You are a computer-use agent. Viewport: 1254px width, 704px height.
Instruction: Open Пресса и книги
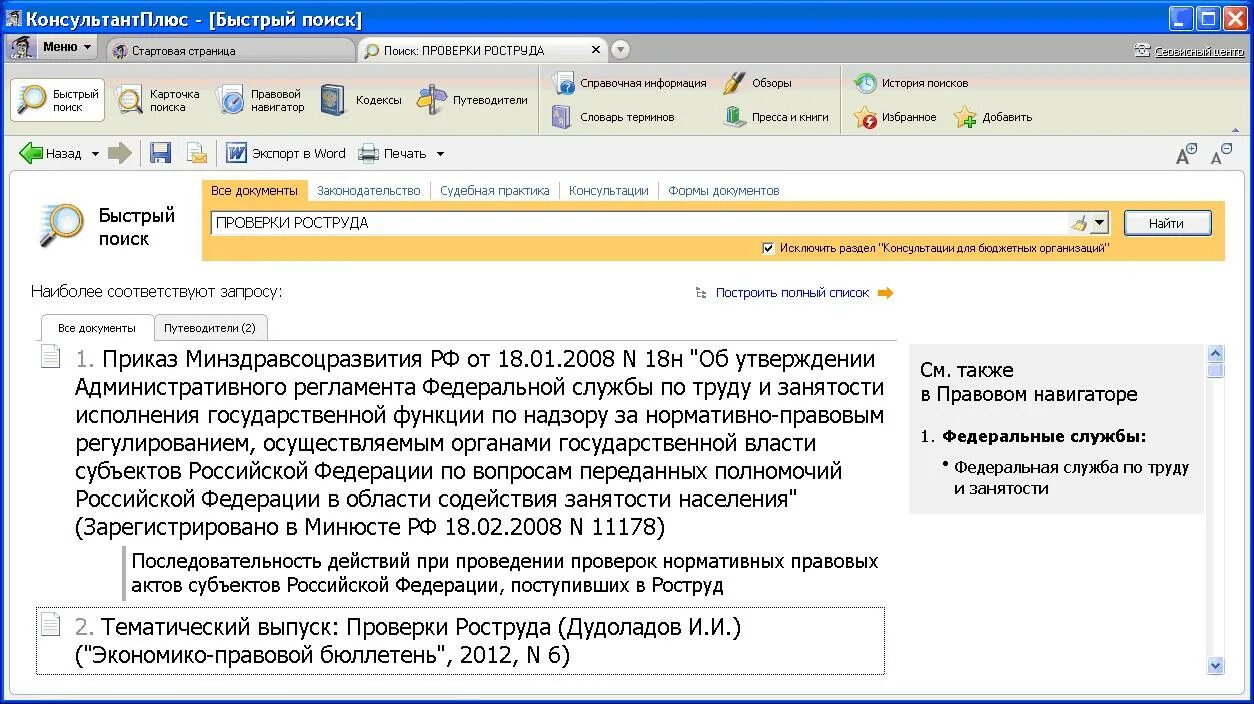click(x=776, y=117)
